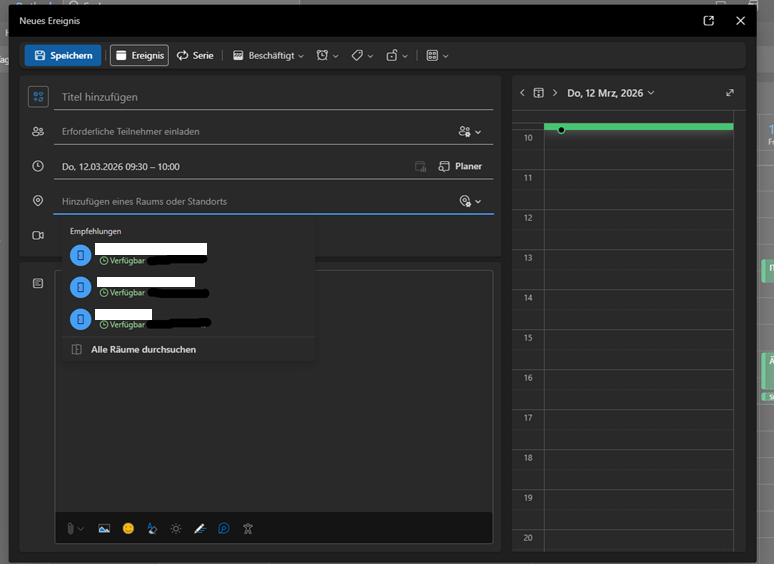Open the privacy lock dropdown
This screenshot has width=774, height=564.
[x=397, y=55]
